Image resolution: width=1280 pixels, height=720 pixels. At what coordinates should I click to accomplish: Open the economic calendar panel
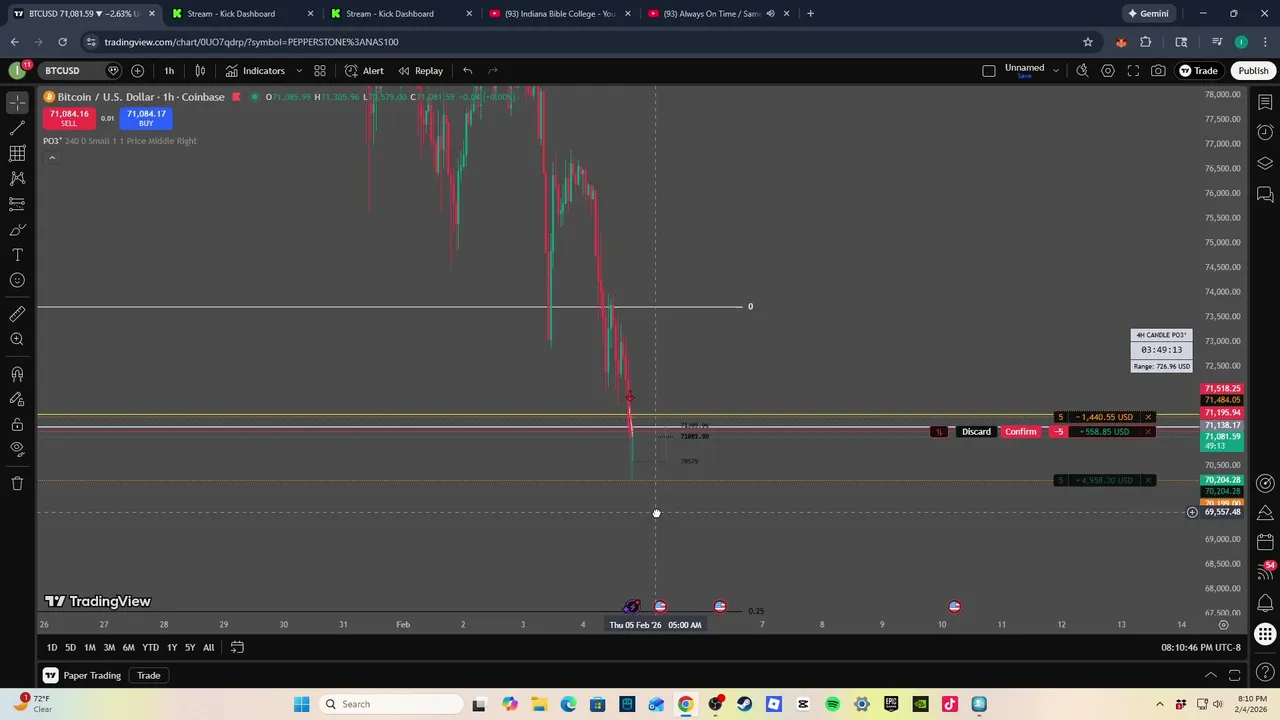pyautogui.click(x=1265, y=542)
